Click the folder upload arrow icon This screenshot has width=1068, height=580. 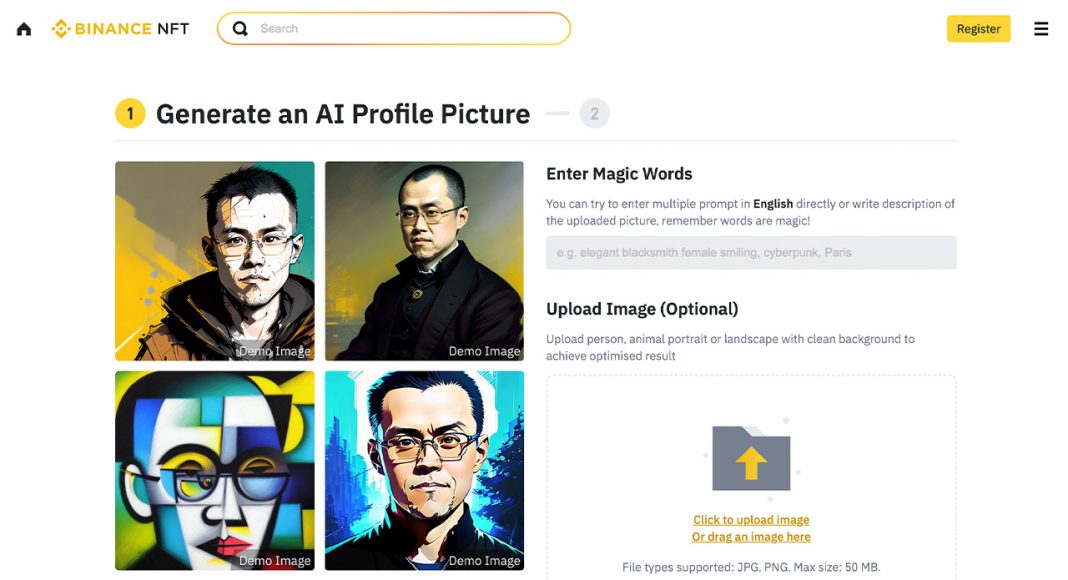(x=751, y=458)
